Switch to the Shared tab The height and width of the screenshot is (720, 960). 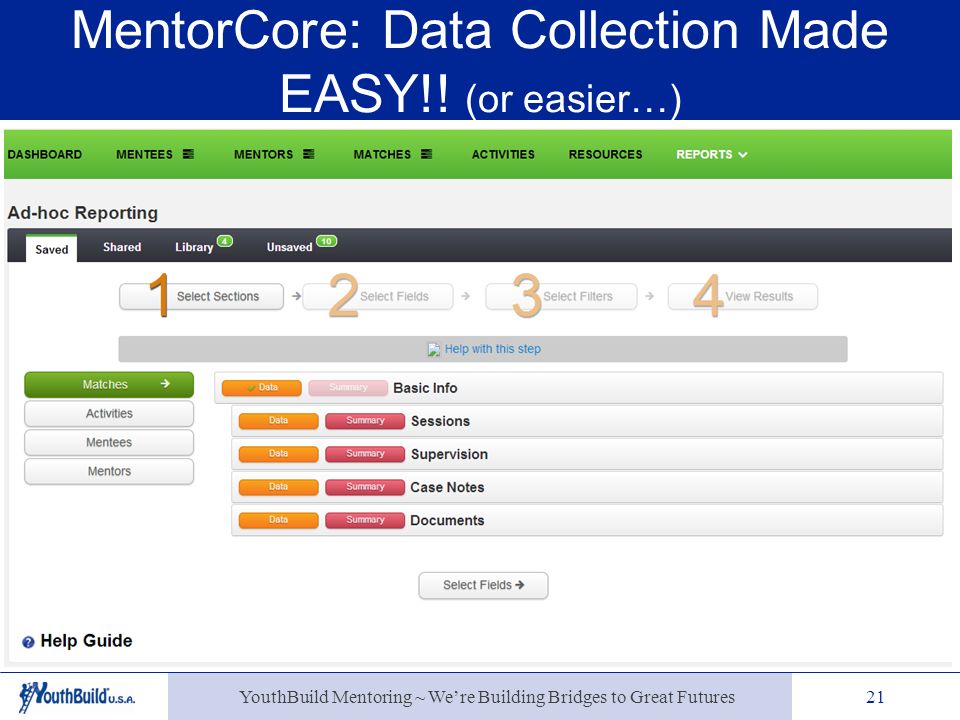[x=122, y=247]
